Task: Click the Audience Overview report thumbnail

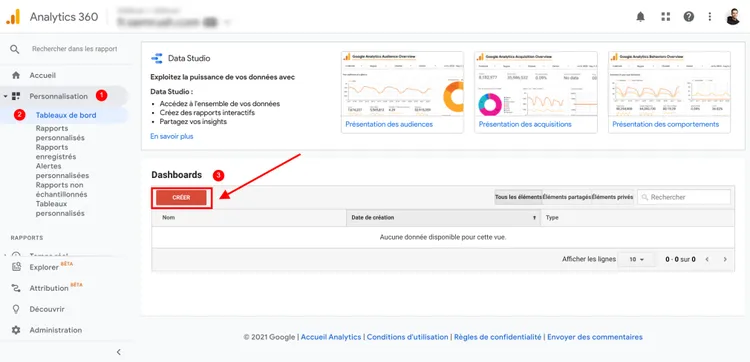Action: pyautogui.click(x=402, y=85)
